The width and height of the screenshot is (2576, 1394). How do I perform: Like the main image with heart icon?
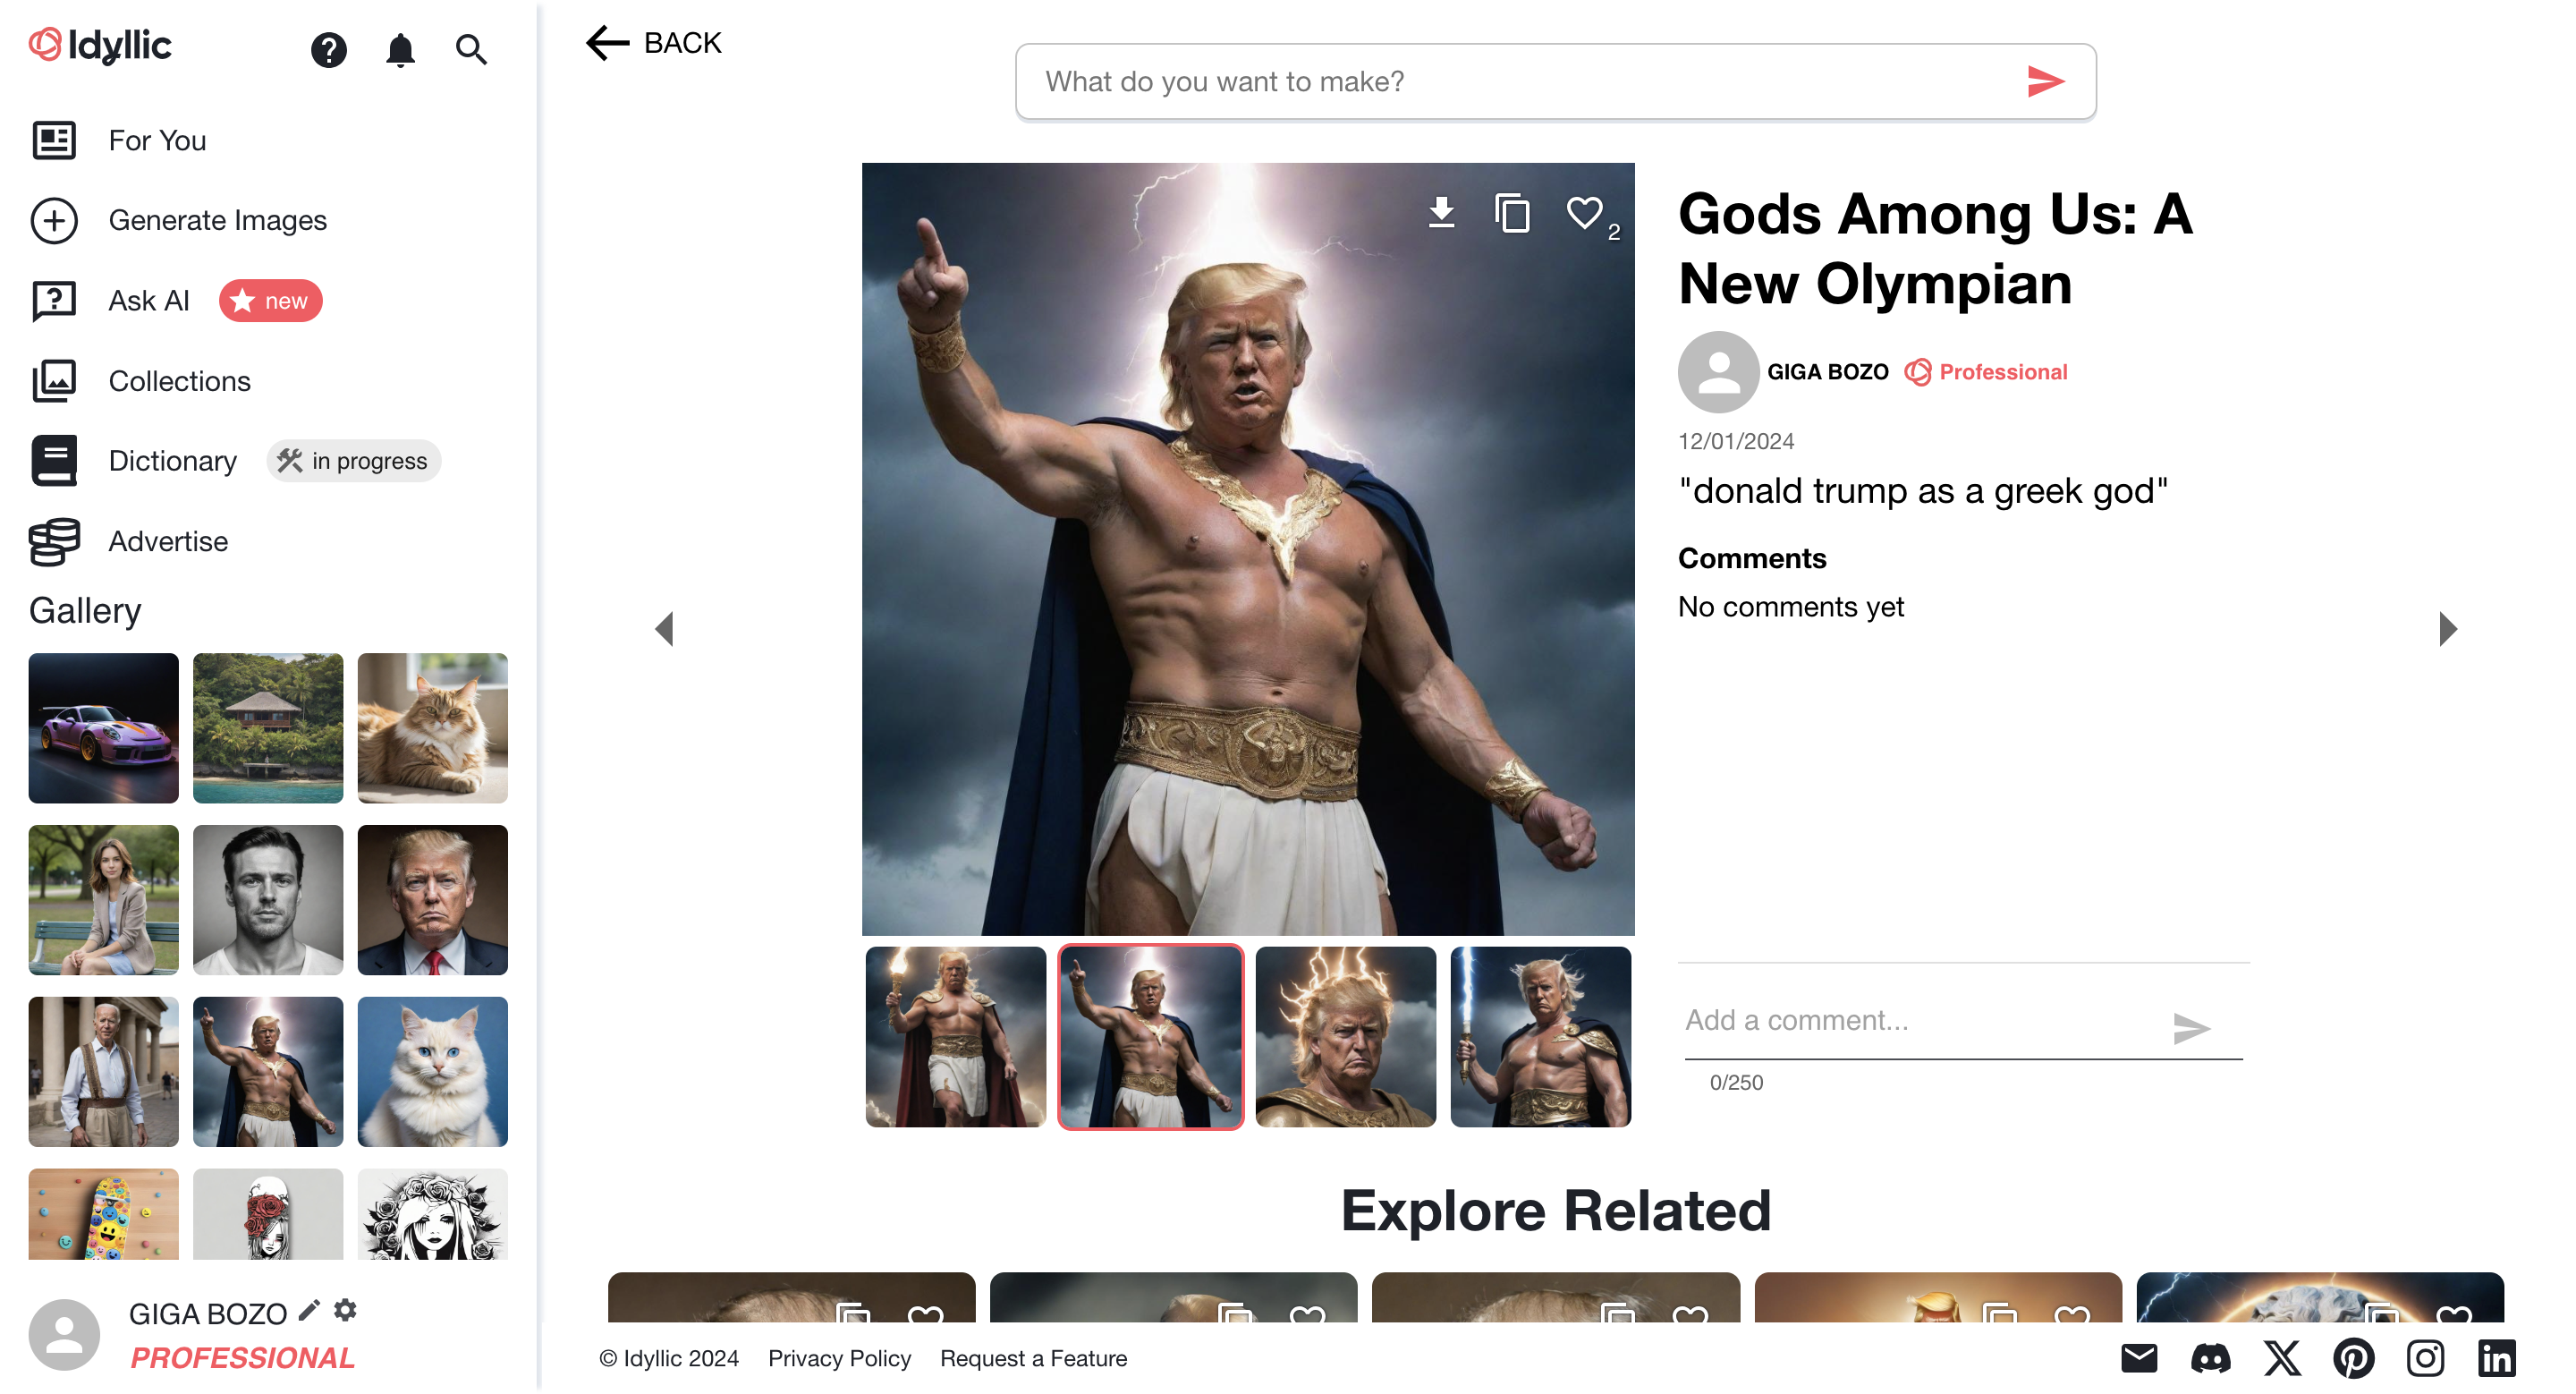click(1584, 212)
